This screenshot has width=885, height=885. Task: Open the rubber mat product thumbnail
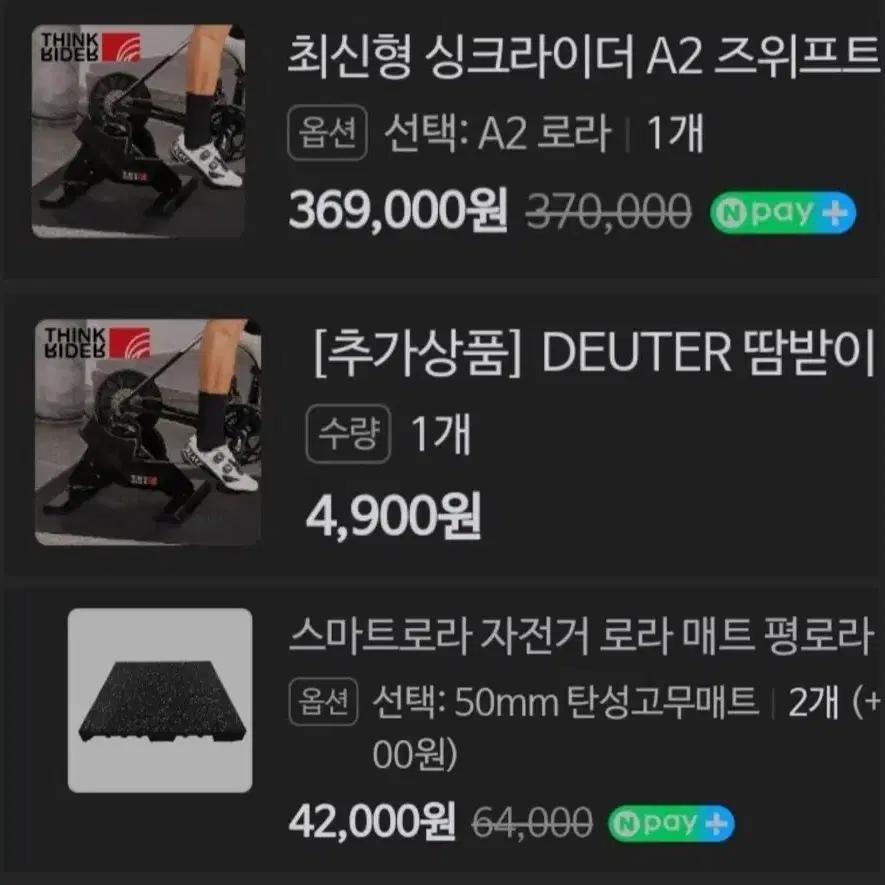click(x=160, y=700)
